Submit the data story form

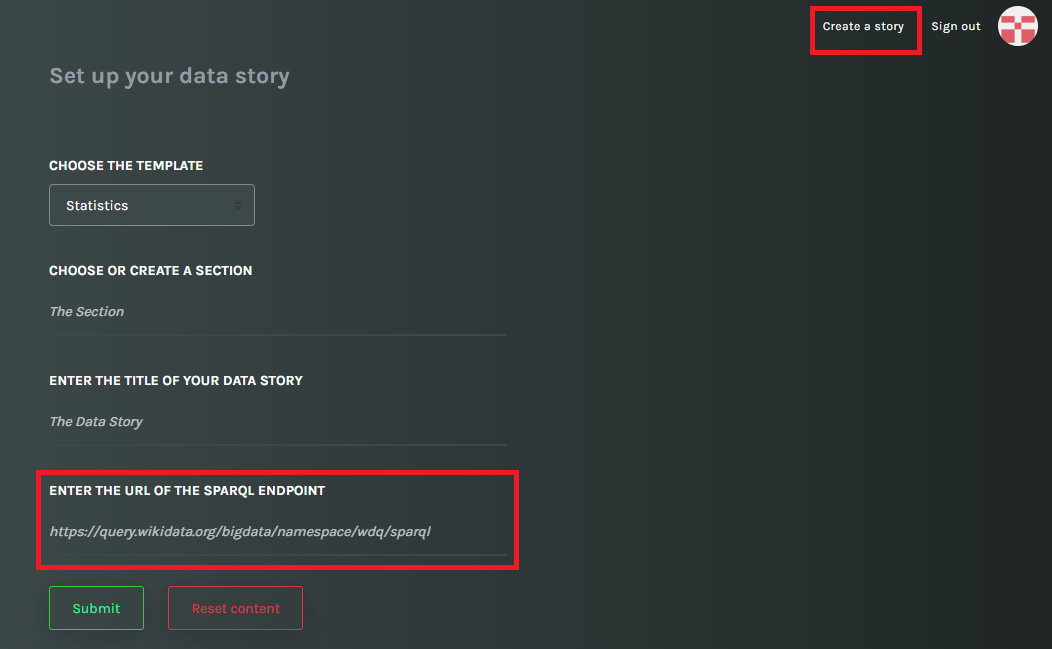pyautogui.click(x=96, y=608)
